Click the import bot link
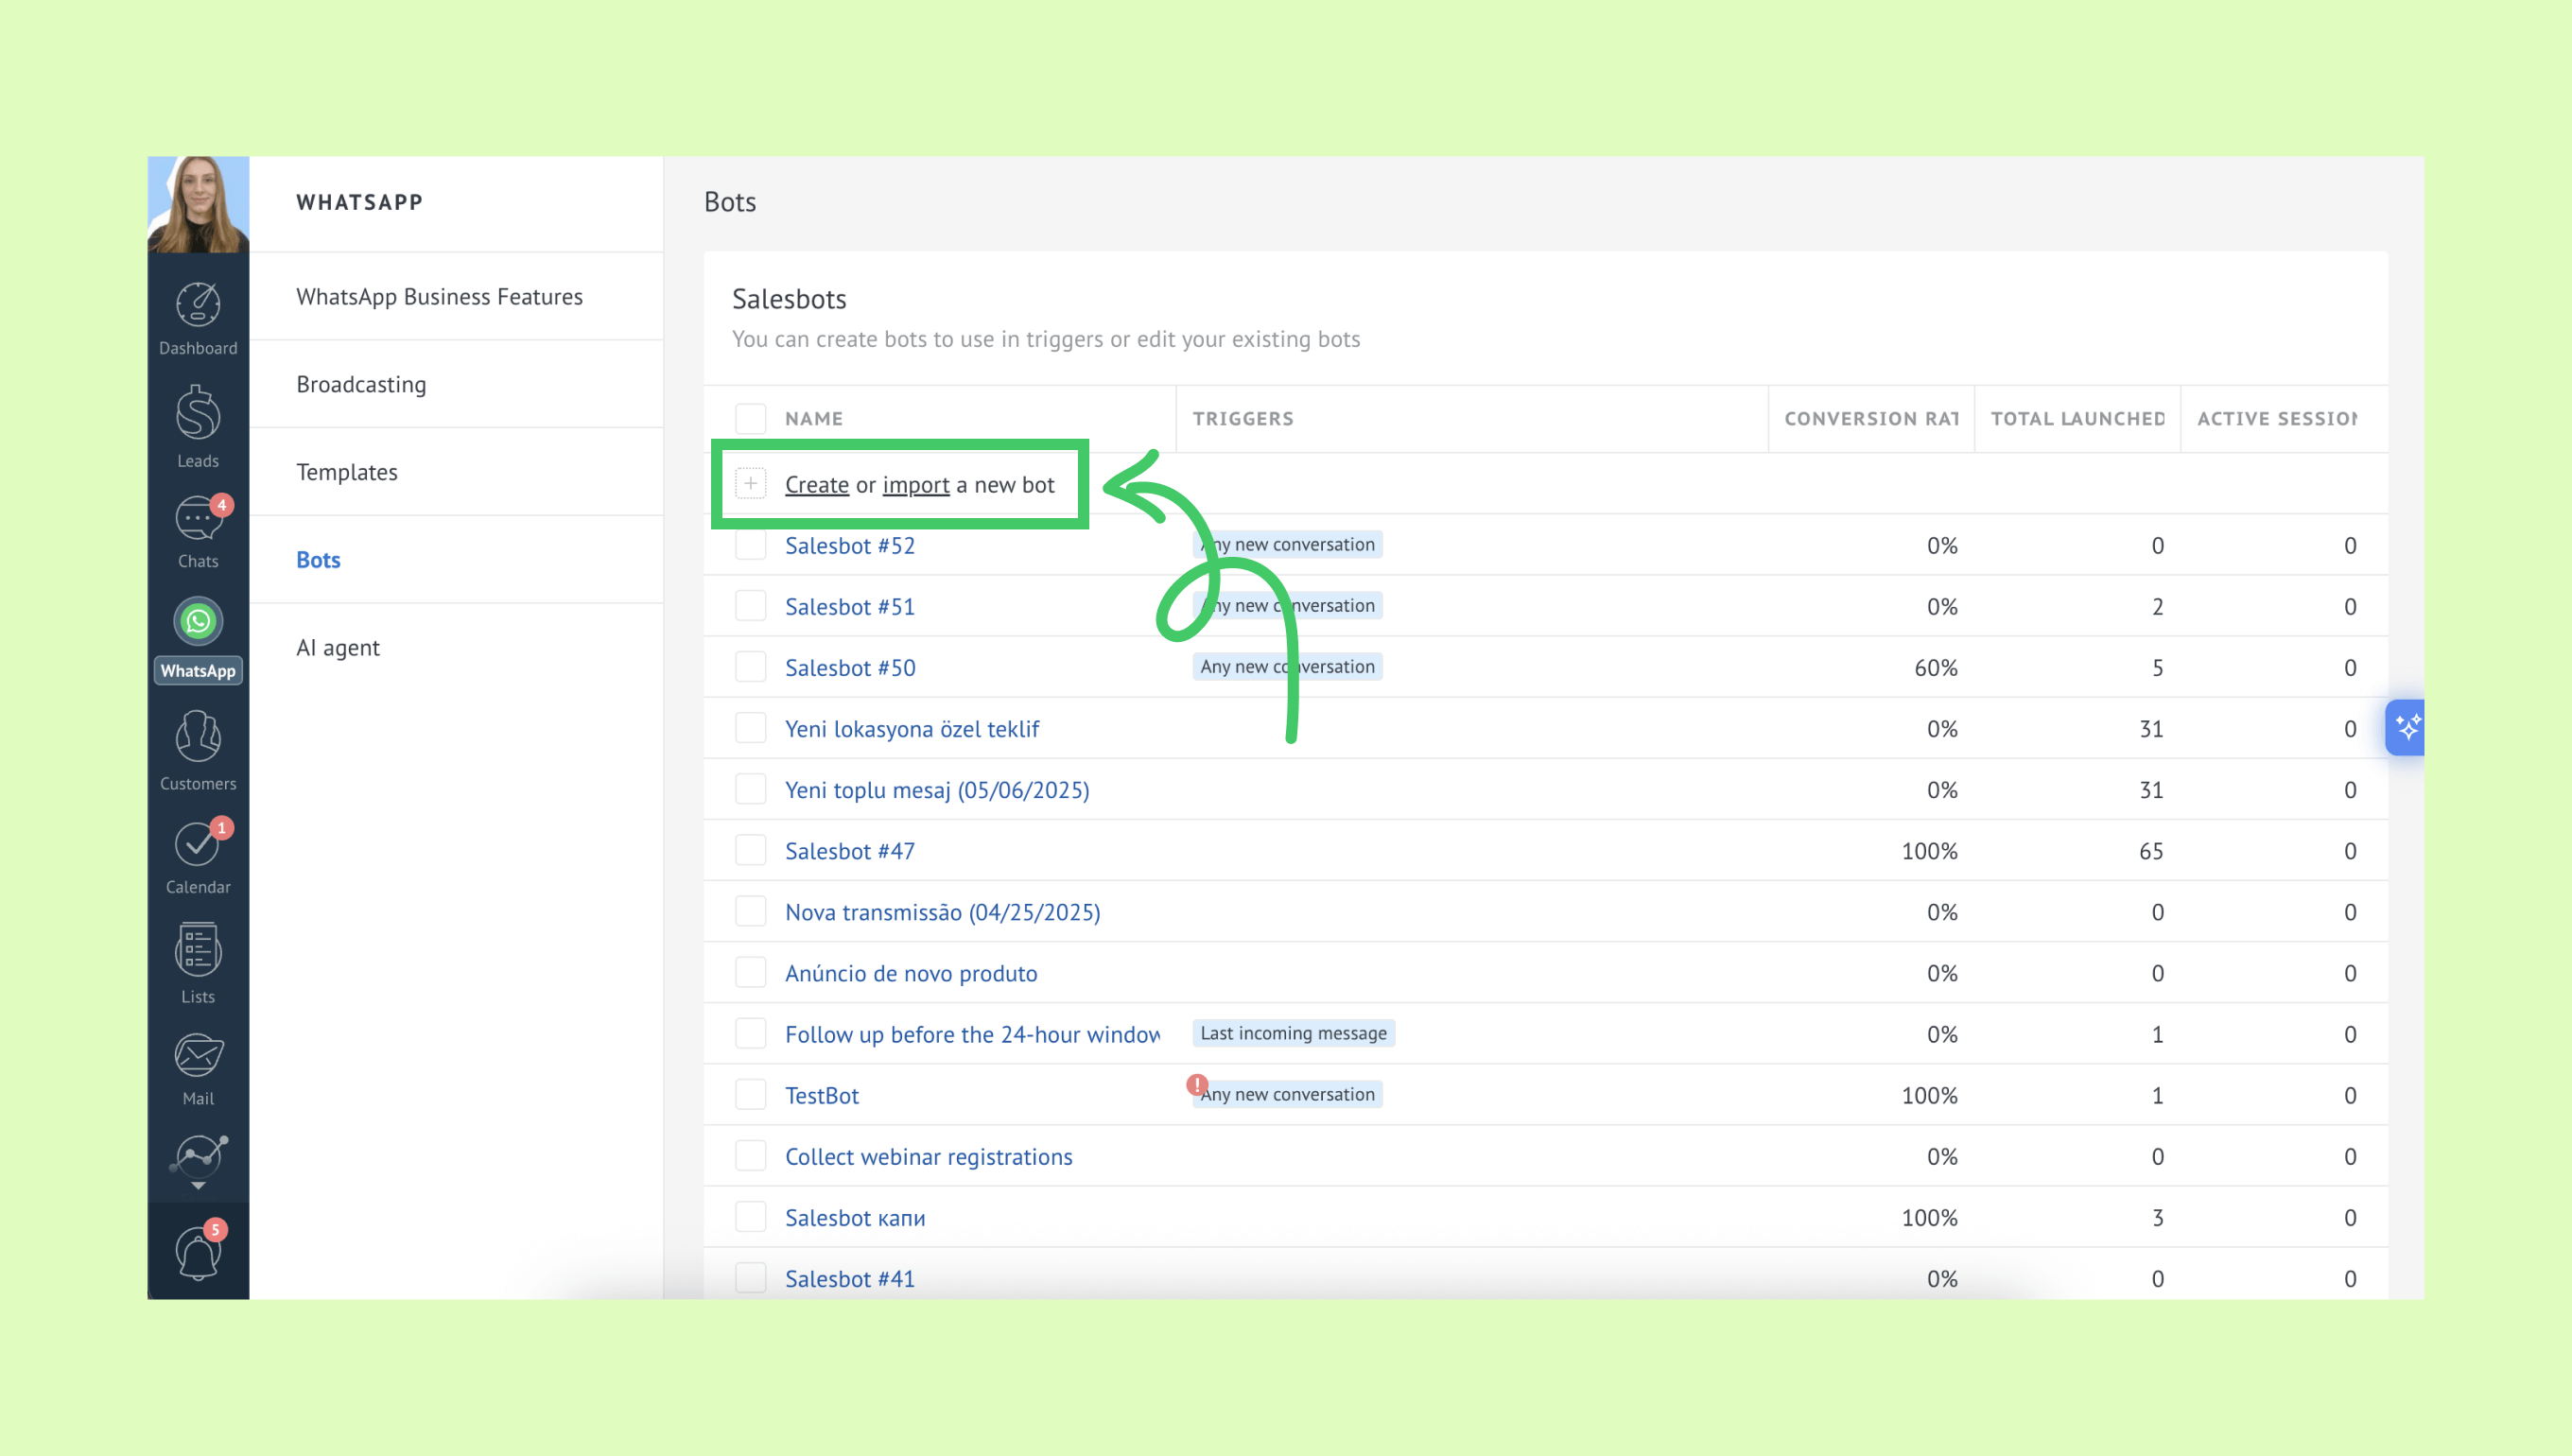This screenshot has width=2572, height=1456. [915, 485]
